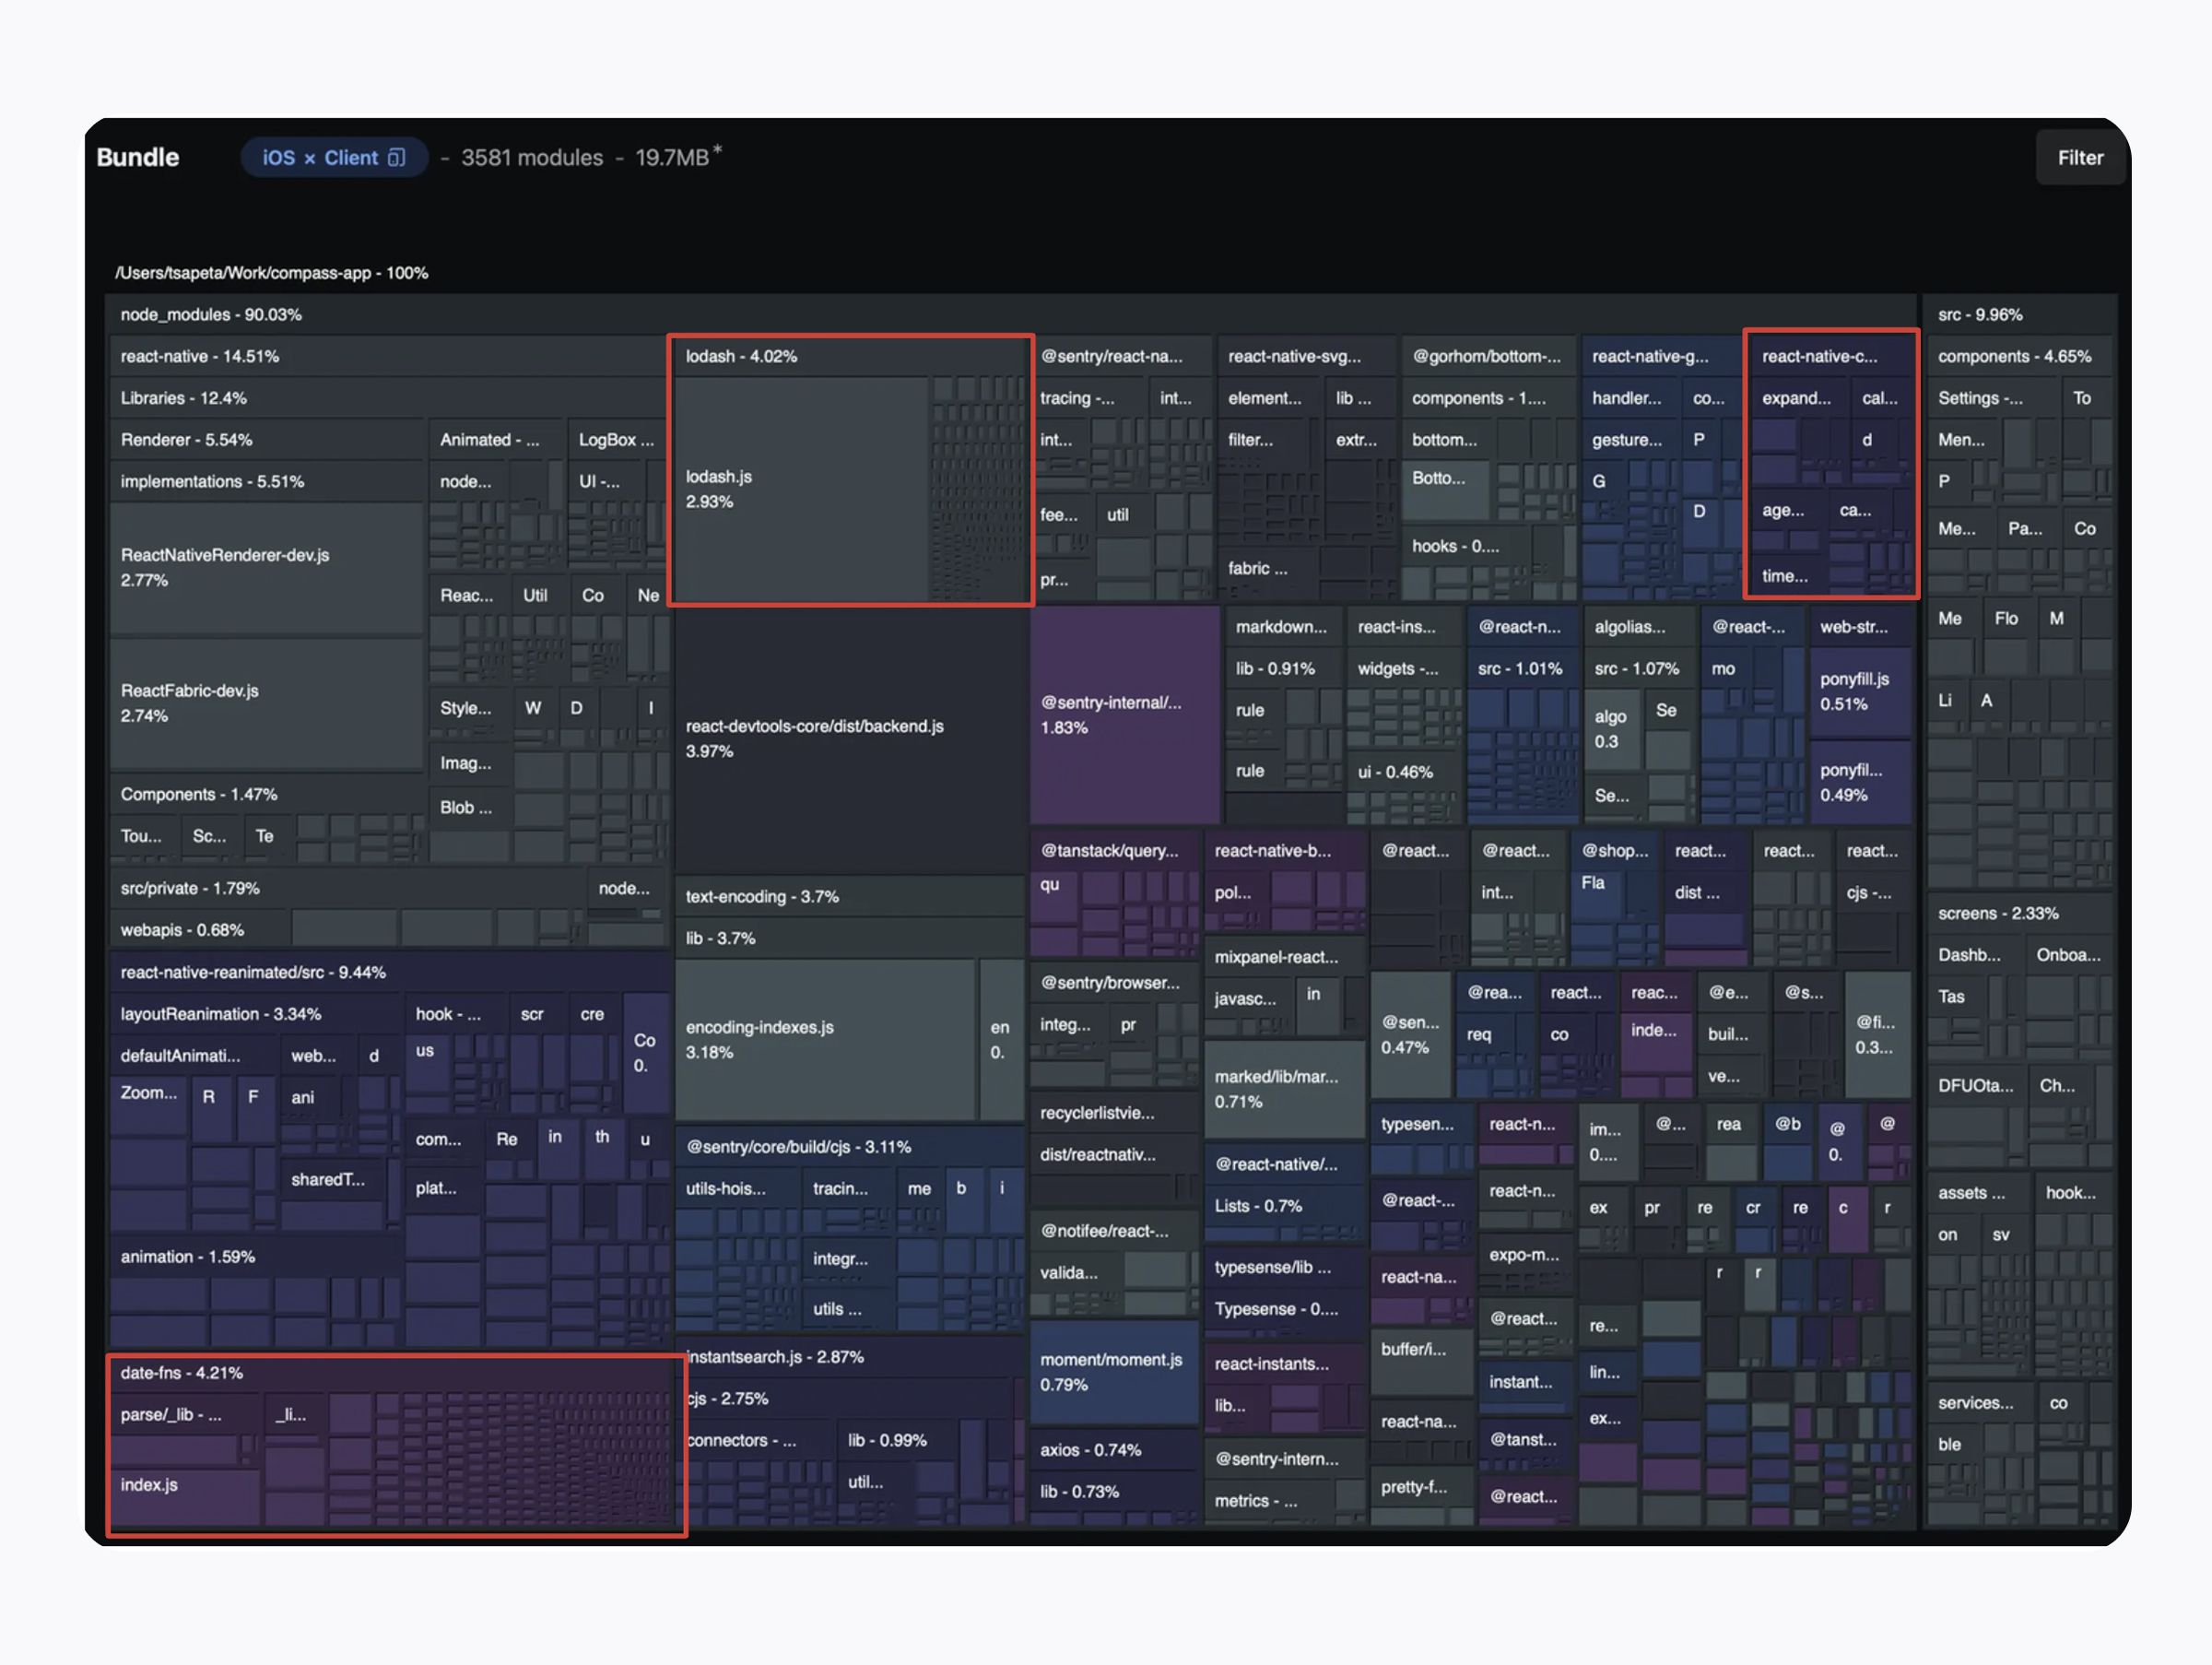The image size is (2212, 1665).
Task: Open the lodash - 4.02% package
Action: point(850,357)
